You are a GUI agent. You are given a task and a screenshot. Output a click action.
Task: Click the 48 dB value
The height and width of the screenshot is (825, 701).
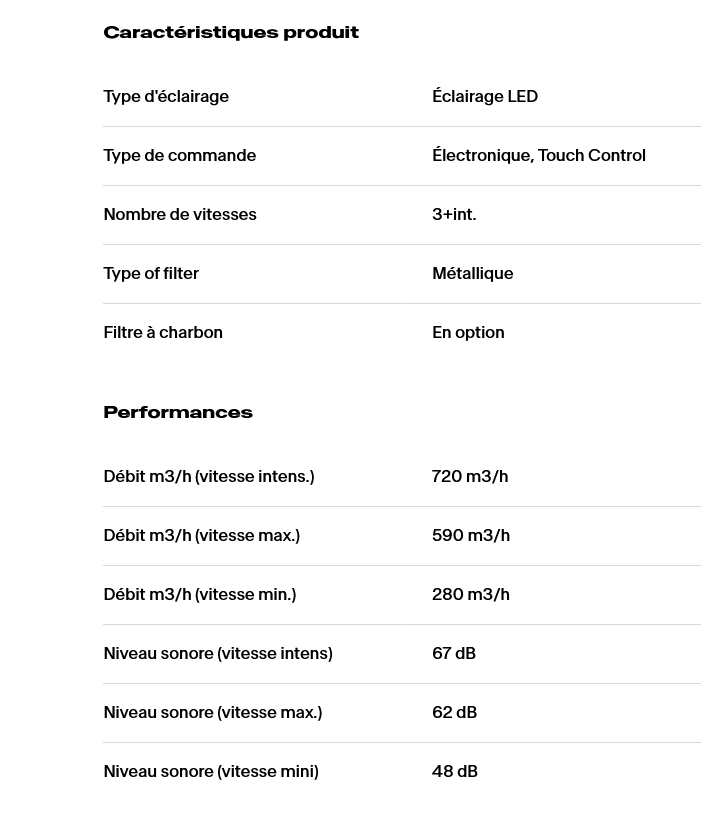coord(455,771)
